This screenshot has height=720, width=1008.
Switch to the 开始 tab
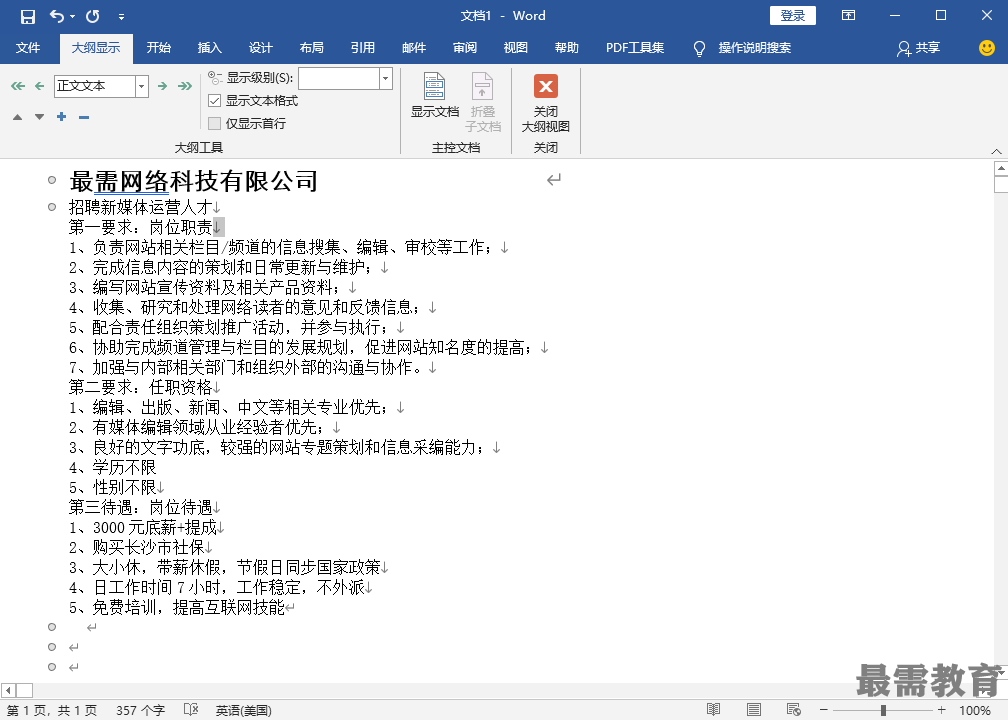click(x=158, y=48)
